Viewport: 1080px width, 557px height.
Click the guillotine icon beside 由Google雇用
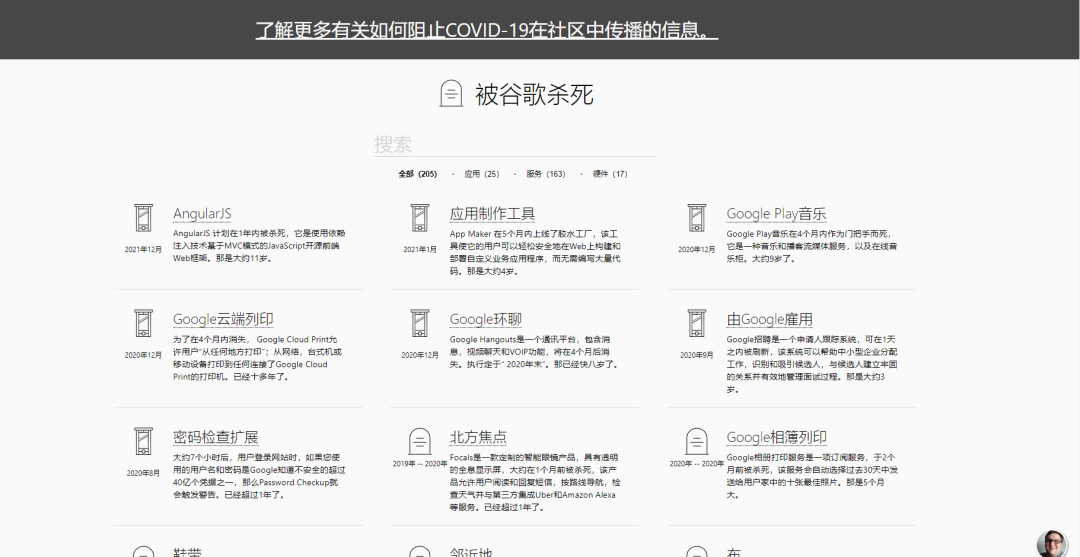[x=697, y=323]
